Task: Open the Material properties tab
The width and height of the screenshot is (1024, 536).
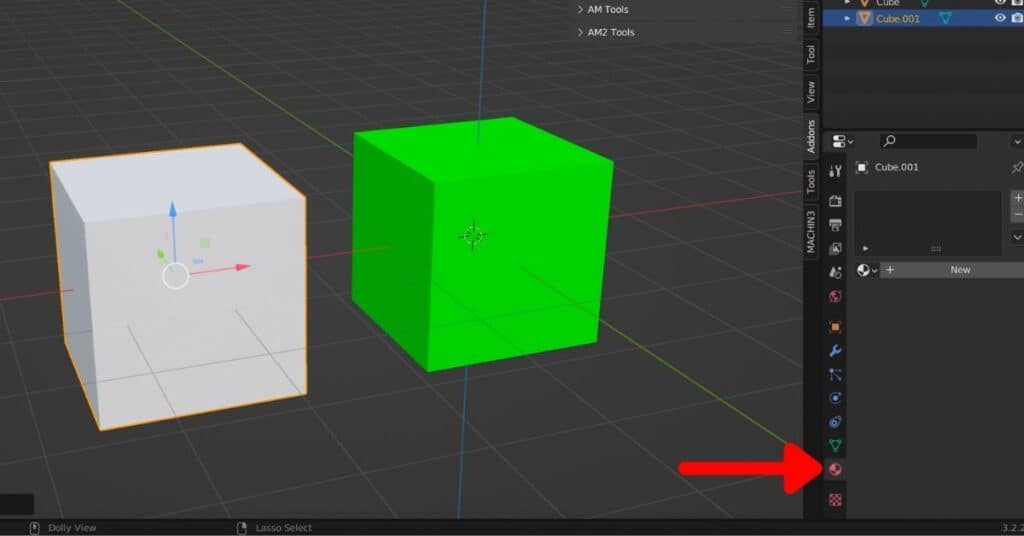Action: [836, 469]
